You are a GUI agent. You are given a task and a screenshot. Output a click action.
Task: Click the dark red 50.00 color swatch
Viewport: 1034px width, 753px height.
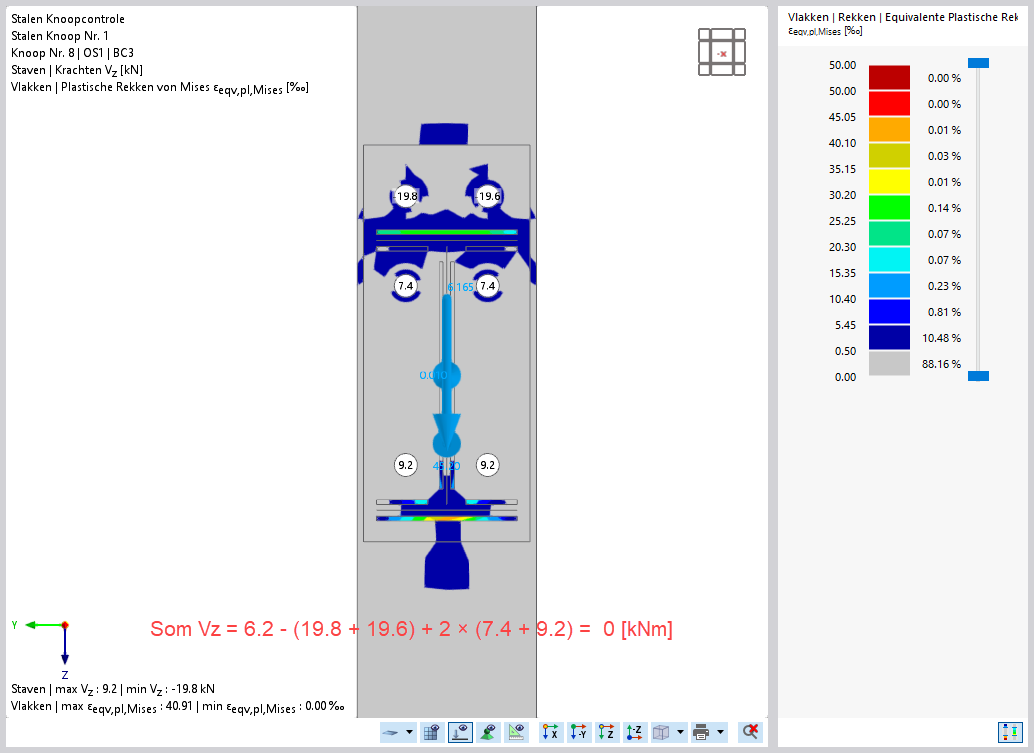(889, 77)
